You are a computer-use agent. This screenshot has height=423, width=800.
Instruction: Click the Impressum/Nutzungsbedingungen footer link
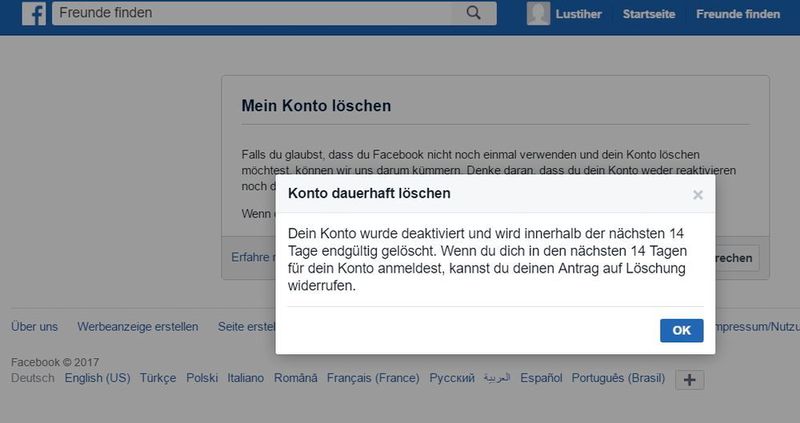click(757, 327)
